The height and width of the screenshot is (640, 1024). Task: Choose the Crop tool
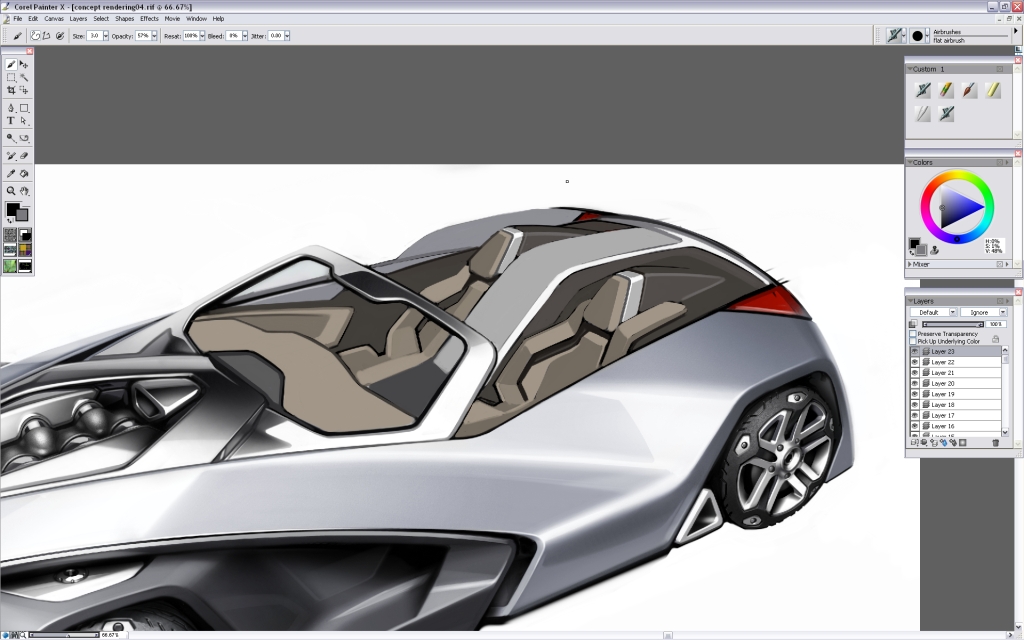click(x=11, y=90)
